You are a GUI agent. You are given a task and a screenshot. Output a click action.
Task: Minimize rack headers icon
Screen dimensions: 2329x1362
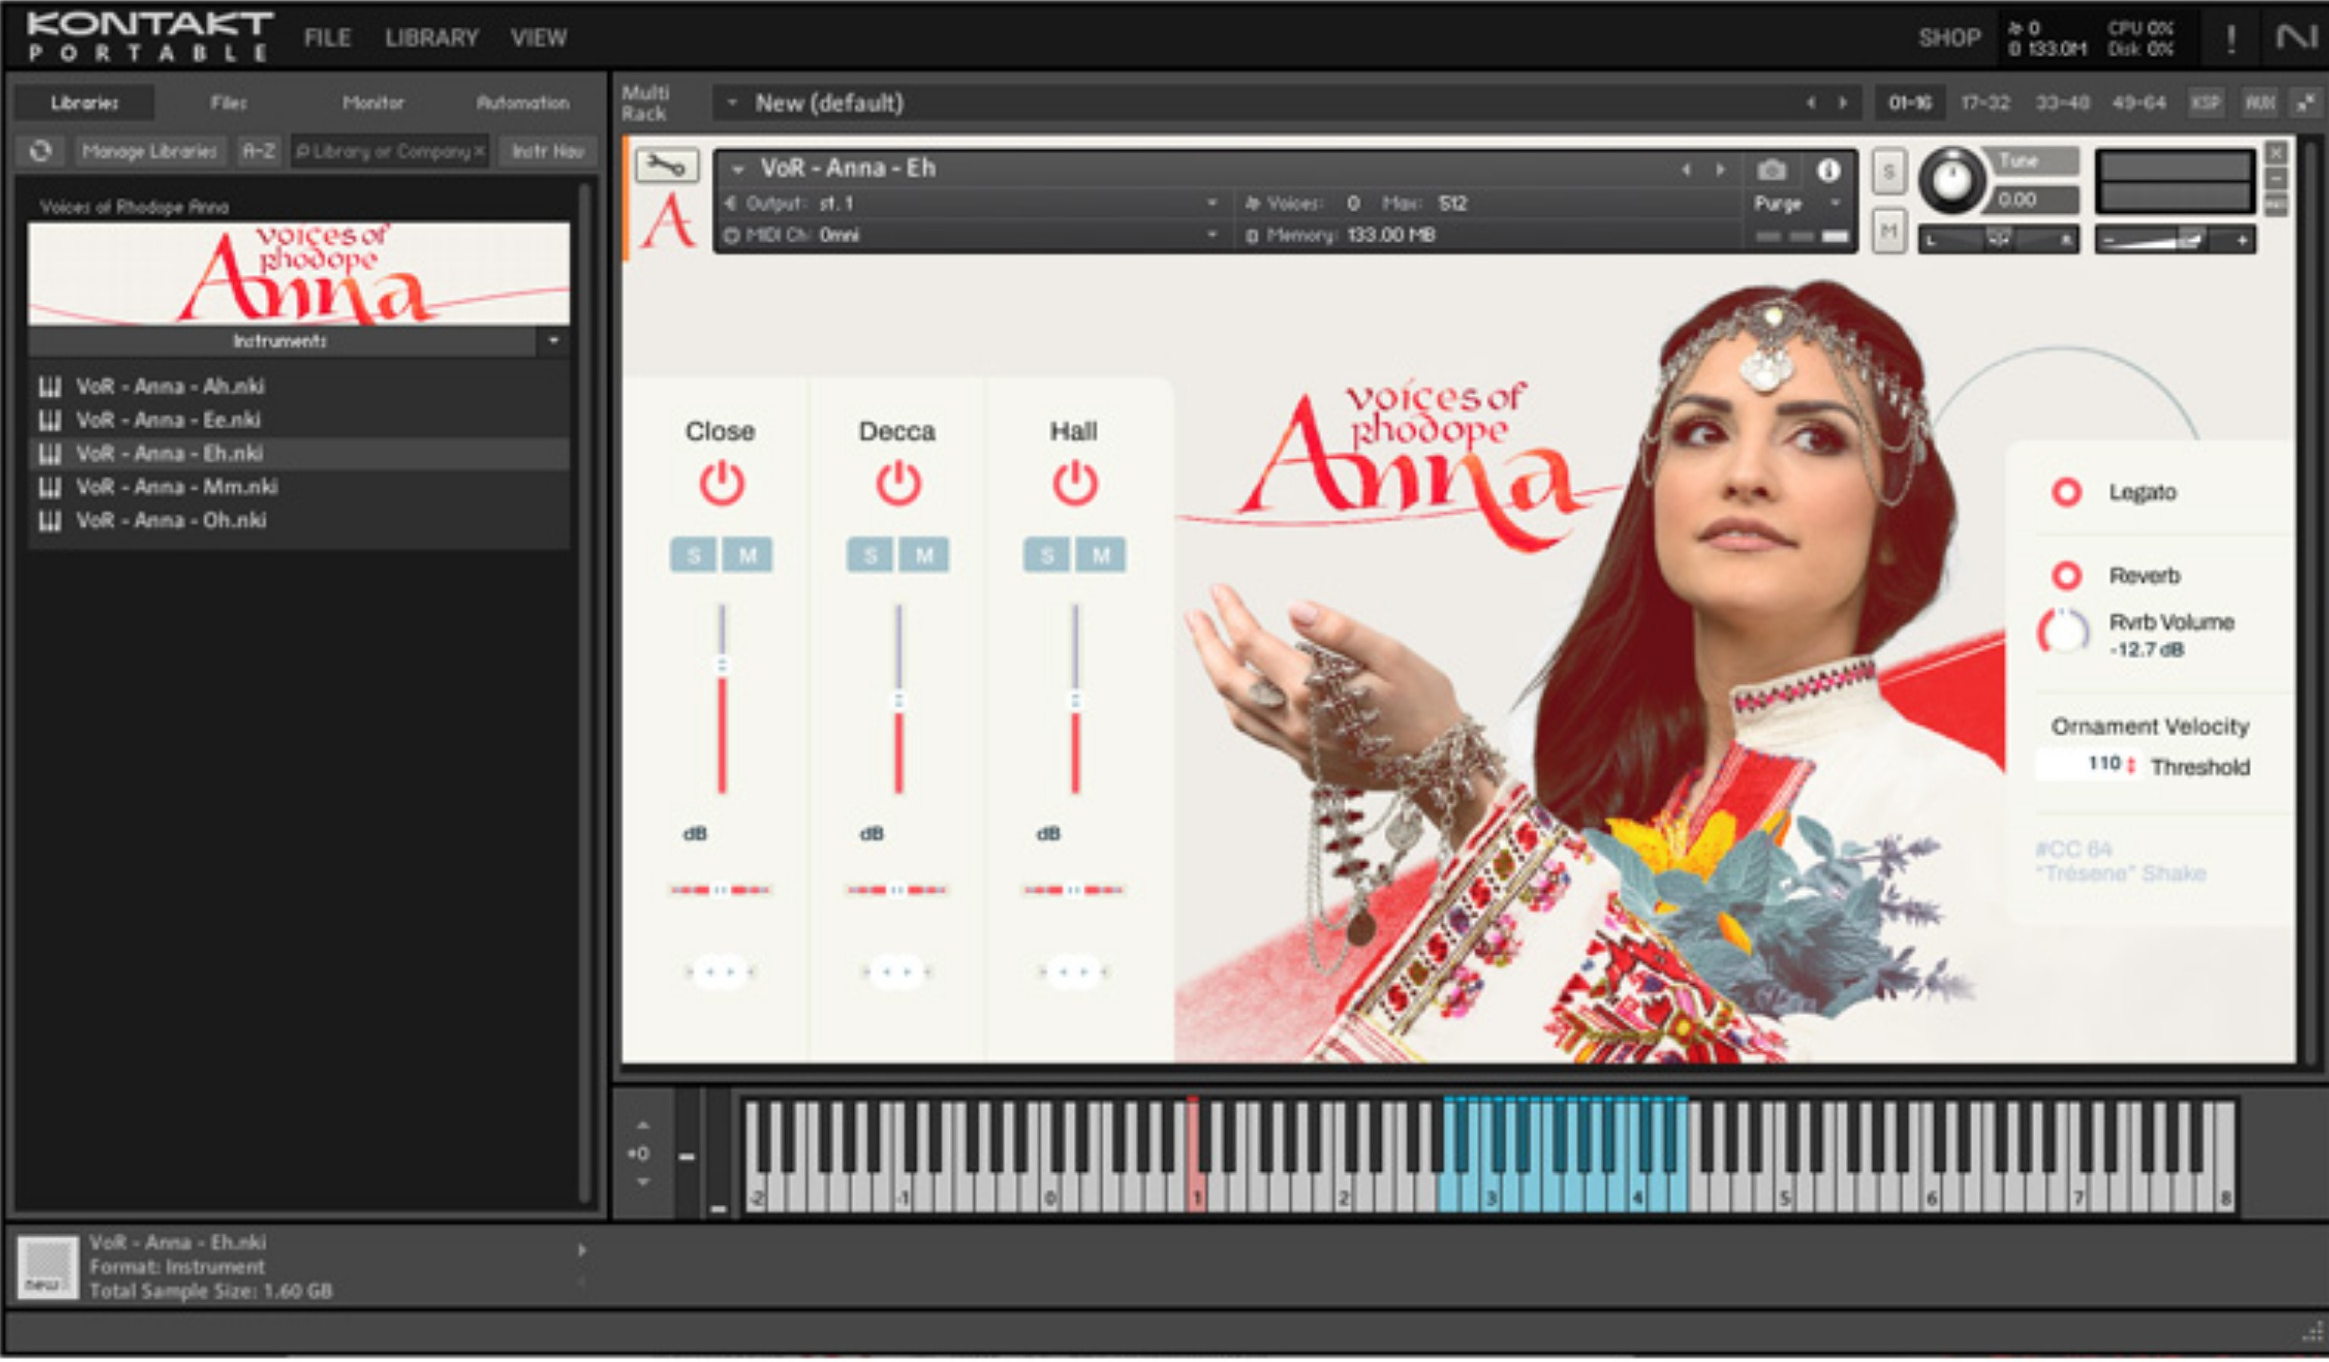point(2306,102)
